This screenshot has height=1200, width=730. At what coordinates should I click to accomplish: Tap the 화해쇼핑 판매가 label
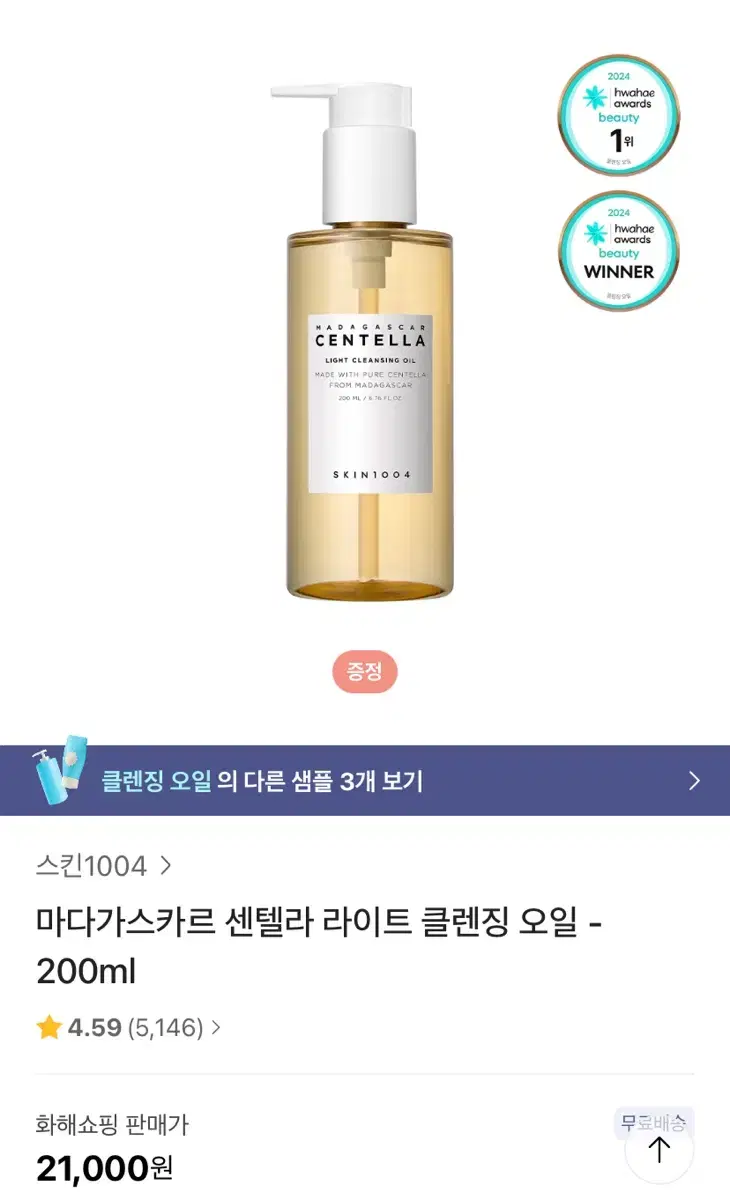pyautogui.click(x=112, y=1125)
